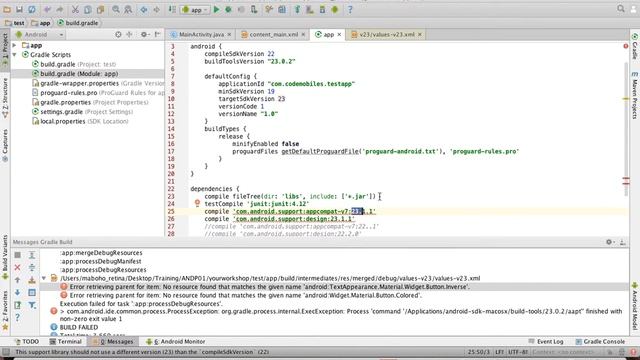Screen dimensions: 640x360
Task: Expand the app folder in project tree
Action: pyautogui.click(x=15, y=45)
